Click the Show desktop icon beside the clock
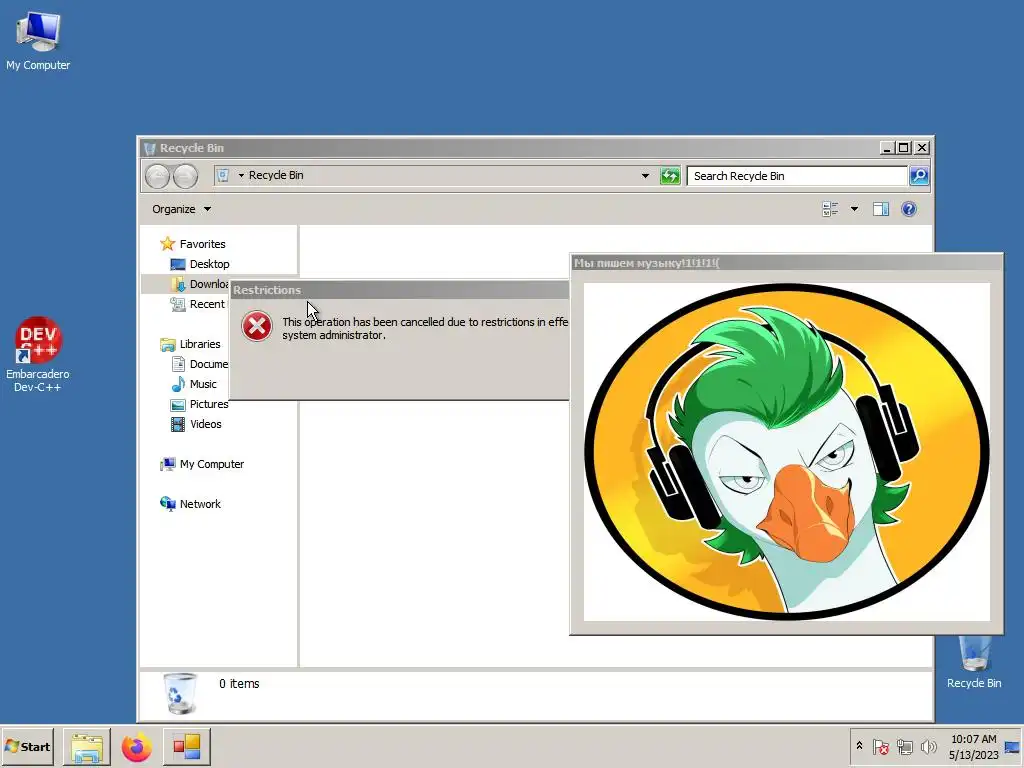Image resolution: width=1024 pixels, height=768 pixels. click(1012, 746)
